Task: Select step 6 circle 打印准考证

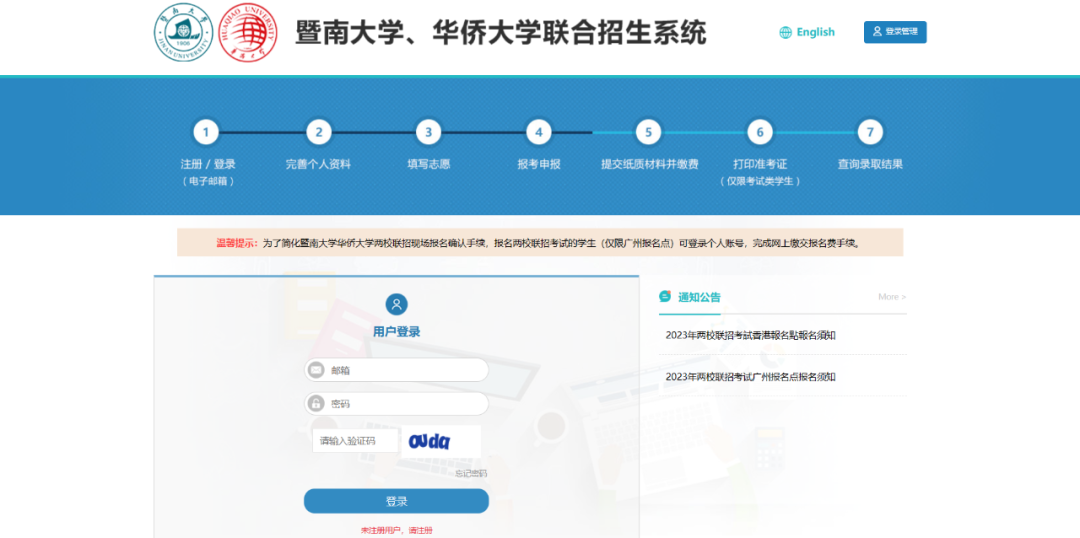Action: [760, 132]
